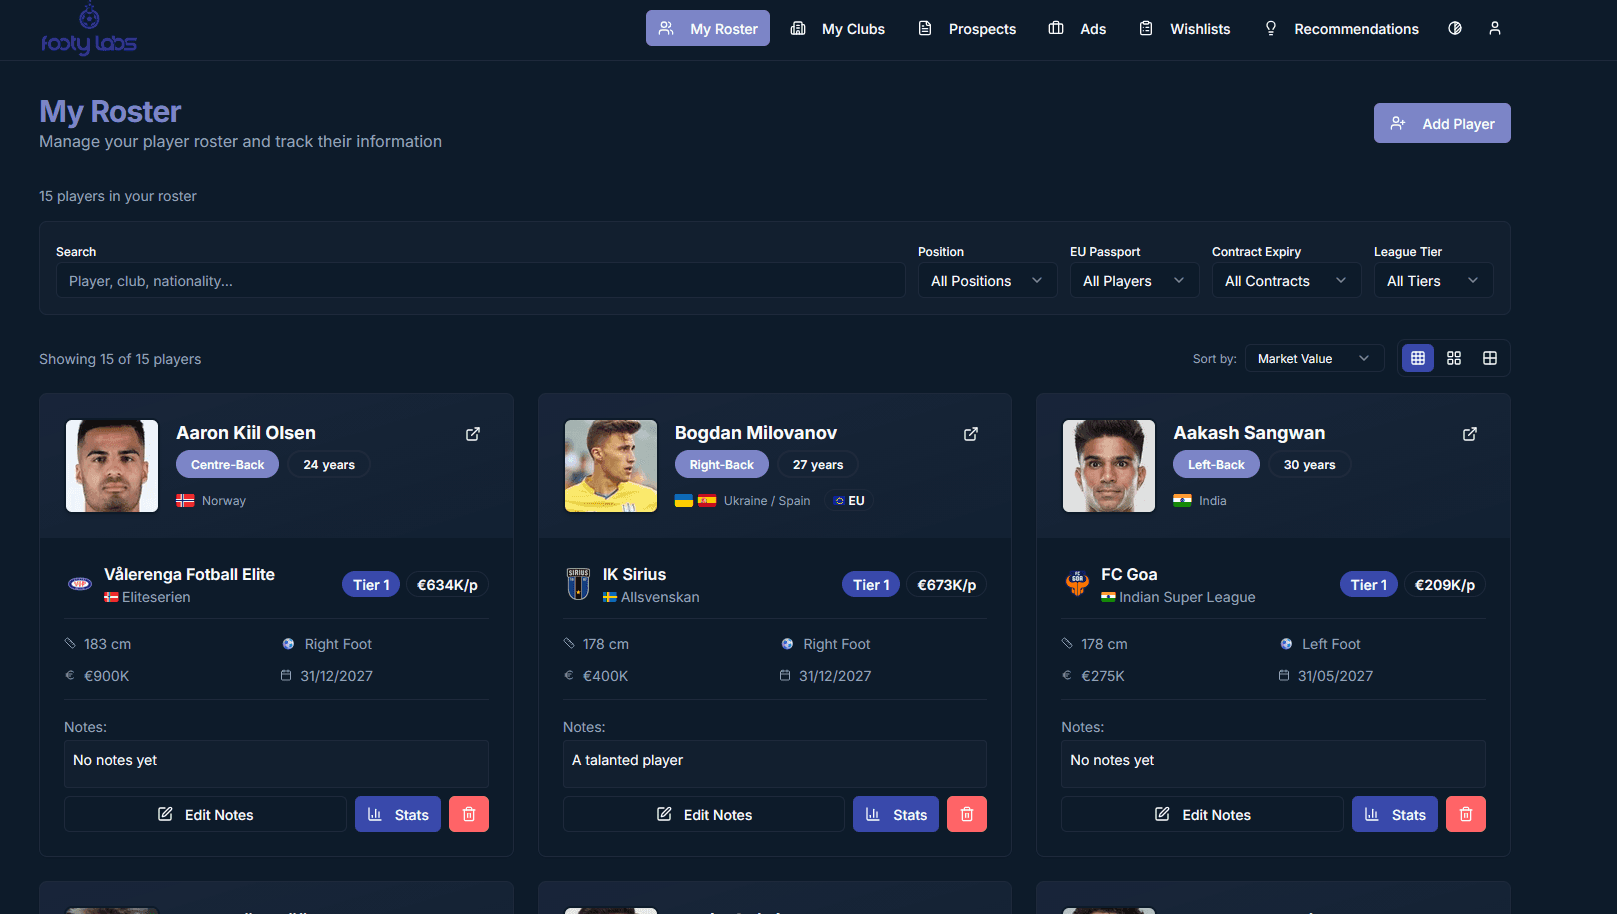This screenshot has height=914, width=1617.
Task: Open Aakash Sangwan's external link icon
Action: [1469, 434]
